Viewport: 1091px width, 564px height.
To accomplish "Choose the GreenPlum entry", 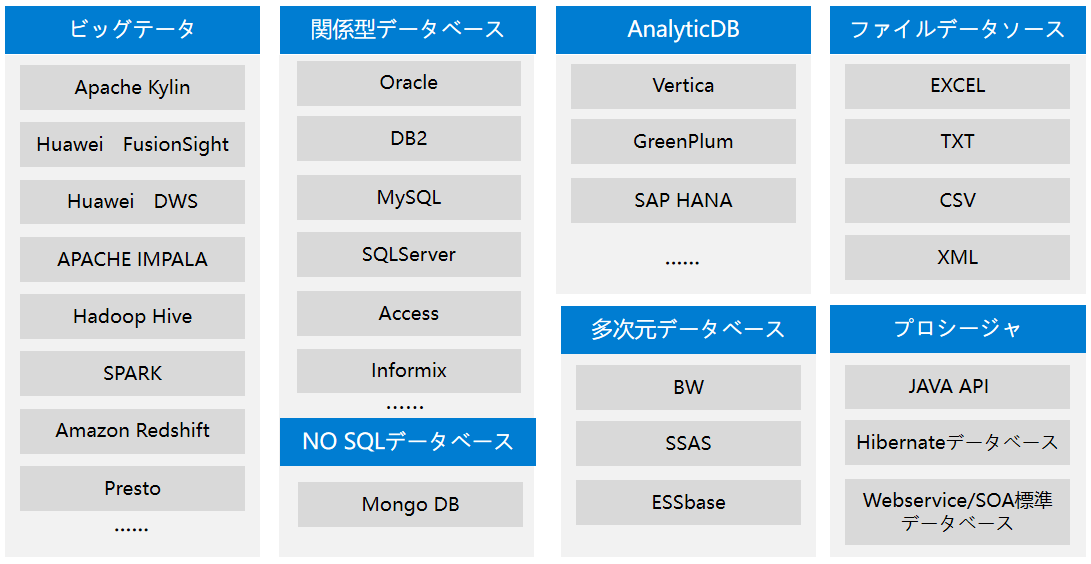I will coord(683,142).
